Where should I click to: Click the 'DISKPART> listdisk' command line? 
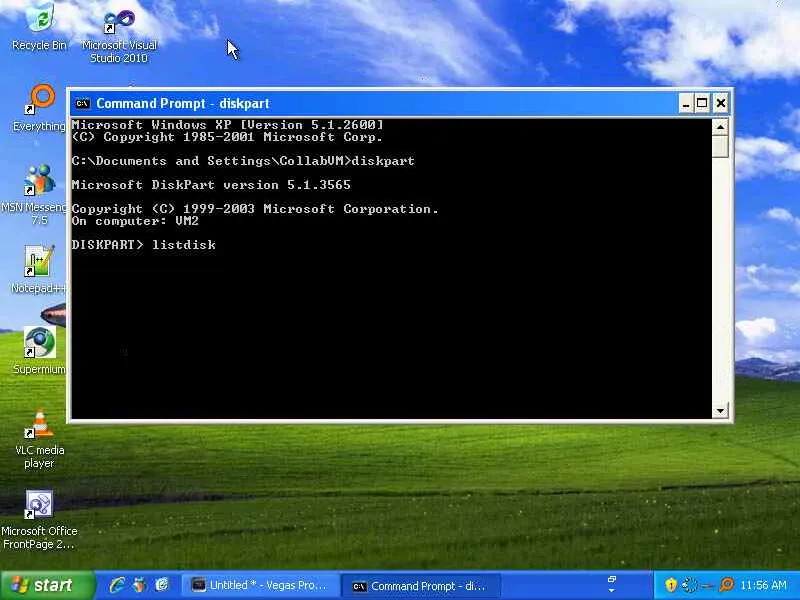(144, 245)
